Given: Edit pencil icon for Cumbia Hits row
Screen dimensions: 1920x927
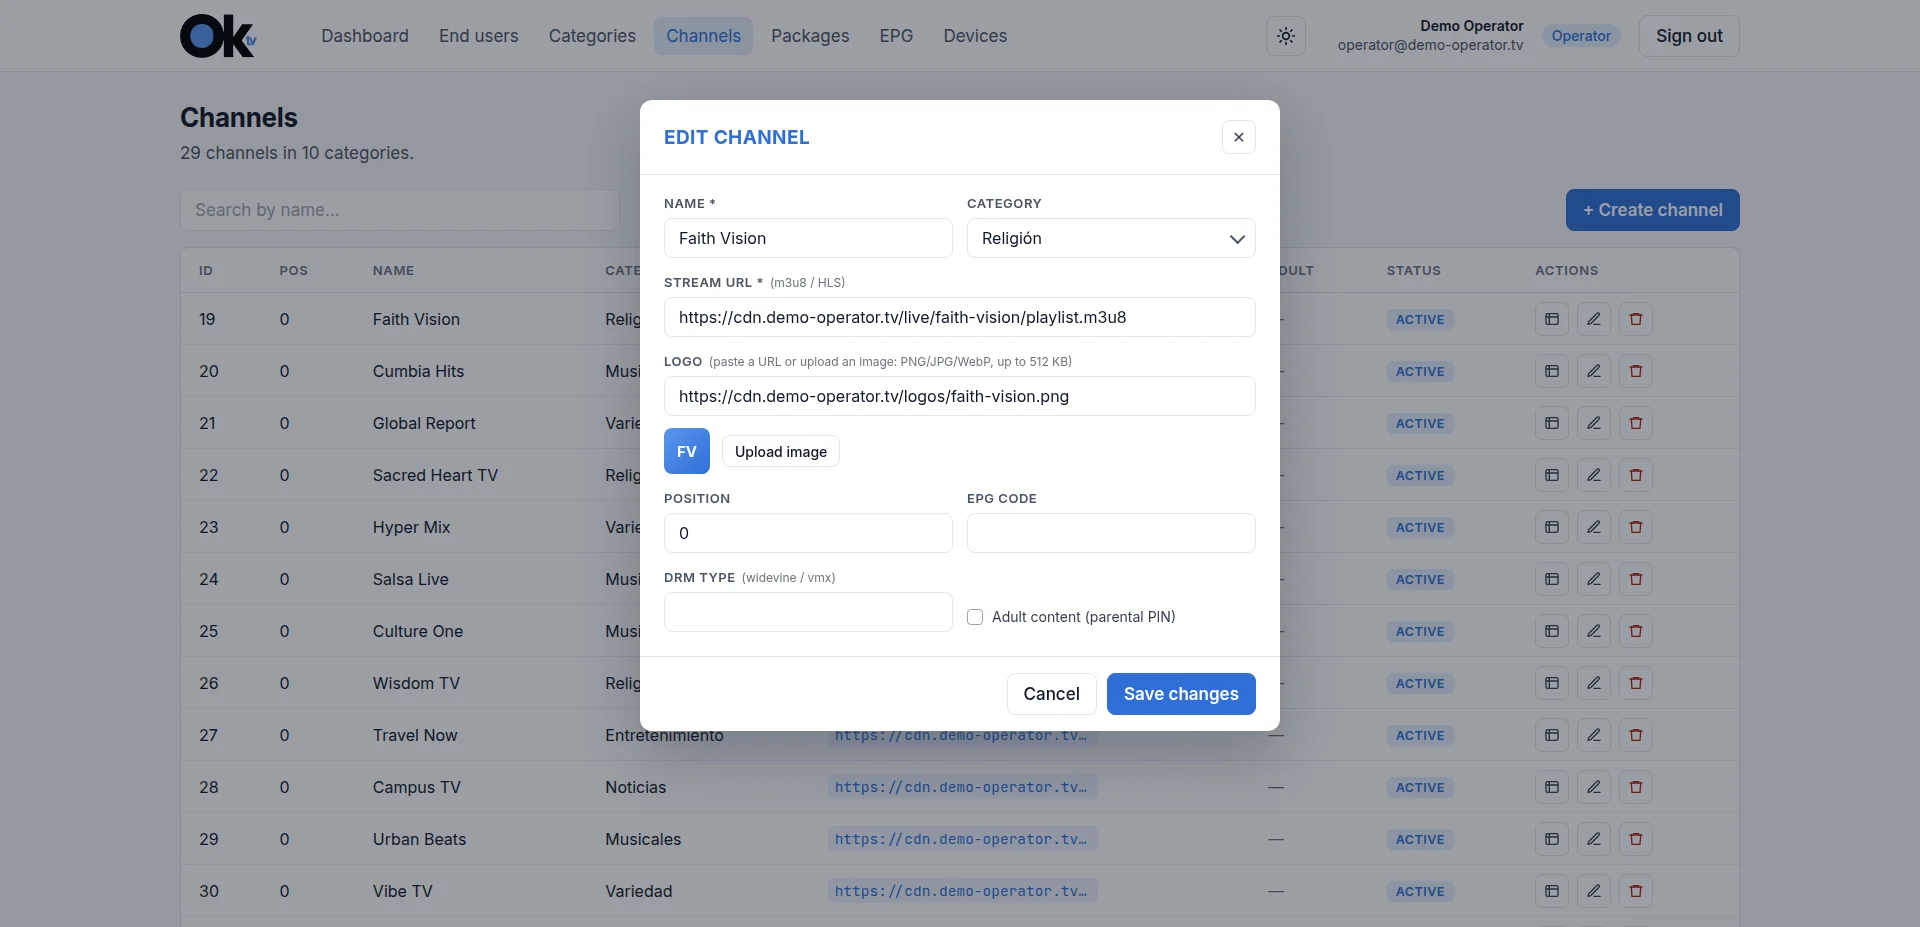Looking at the screenshot, I should click(x=1594, y=371).
